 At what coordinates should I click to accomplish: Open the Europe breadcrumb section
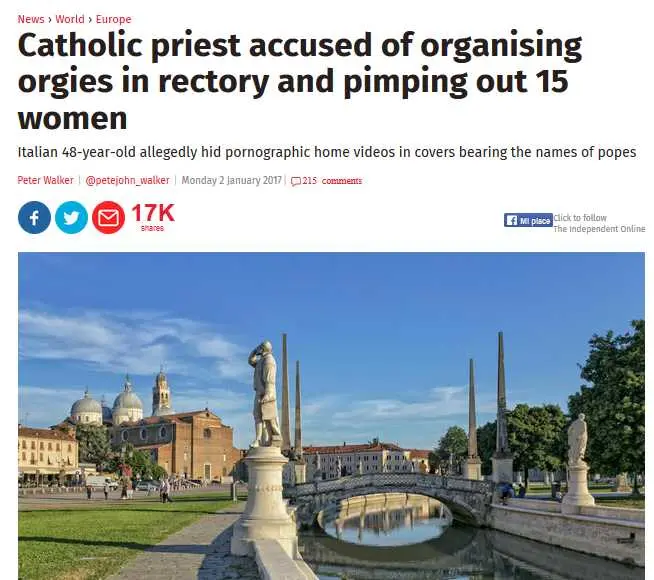(113, 19)
